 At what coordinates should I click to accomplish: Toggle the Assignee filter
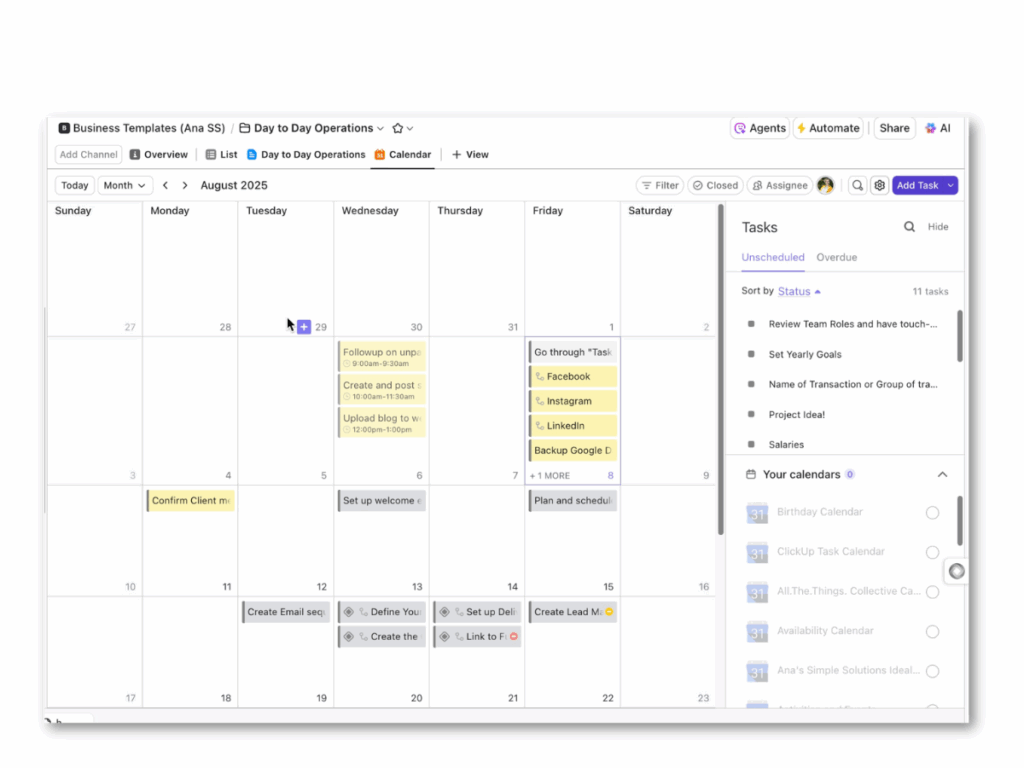click(780, 185)
